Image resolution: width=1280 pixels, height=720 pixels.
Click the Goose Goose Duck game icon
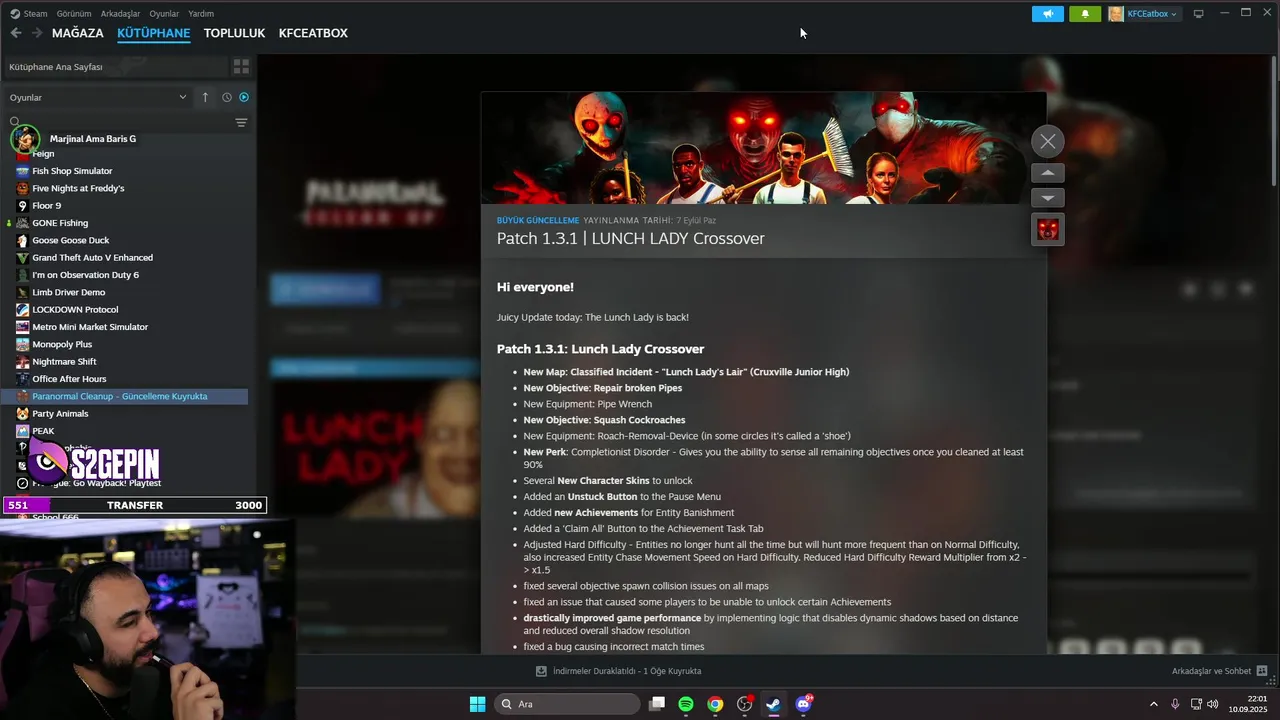tap(22, 240)
